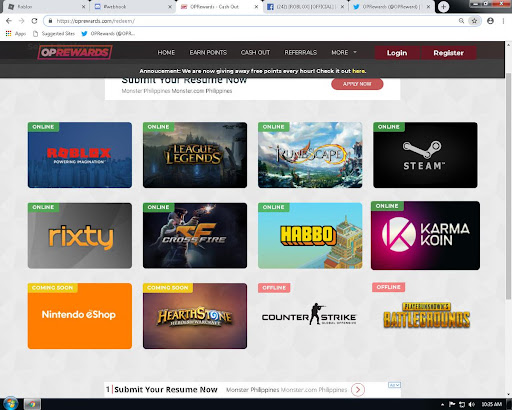Open the CASH OUT nav item
Screen dimensions: 512x410
255,52
